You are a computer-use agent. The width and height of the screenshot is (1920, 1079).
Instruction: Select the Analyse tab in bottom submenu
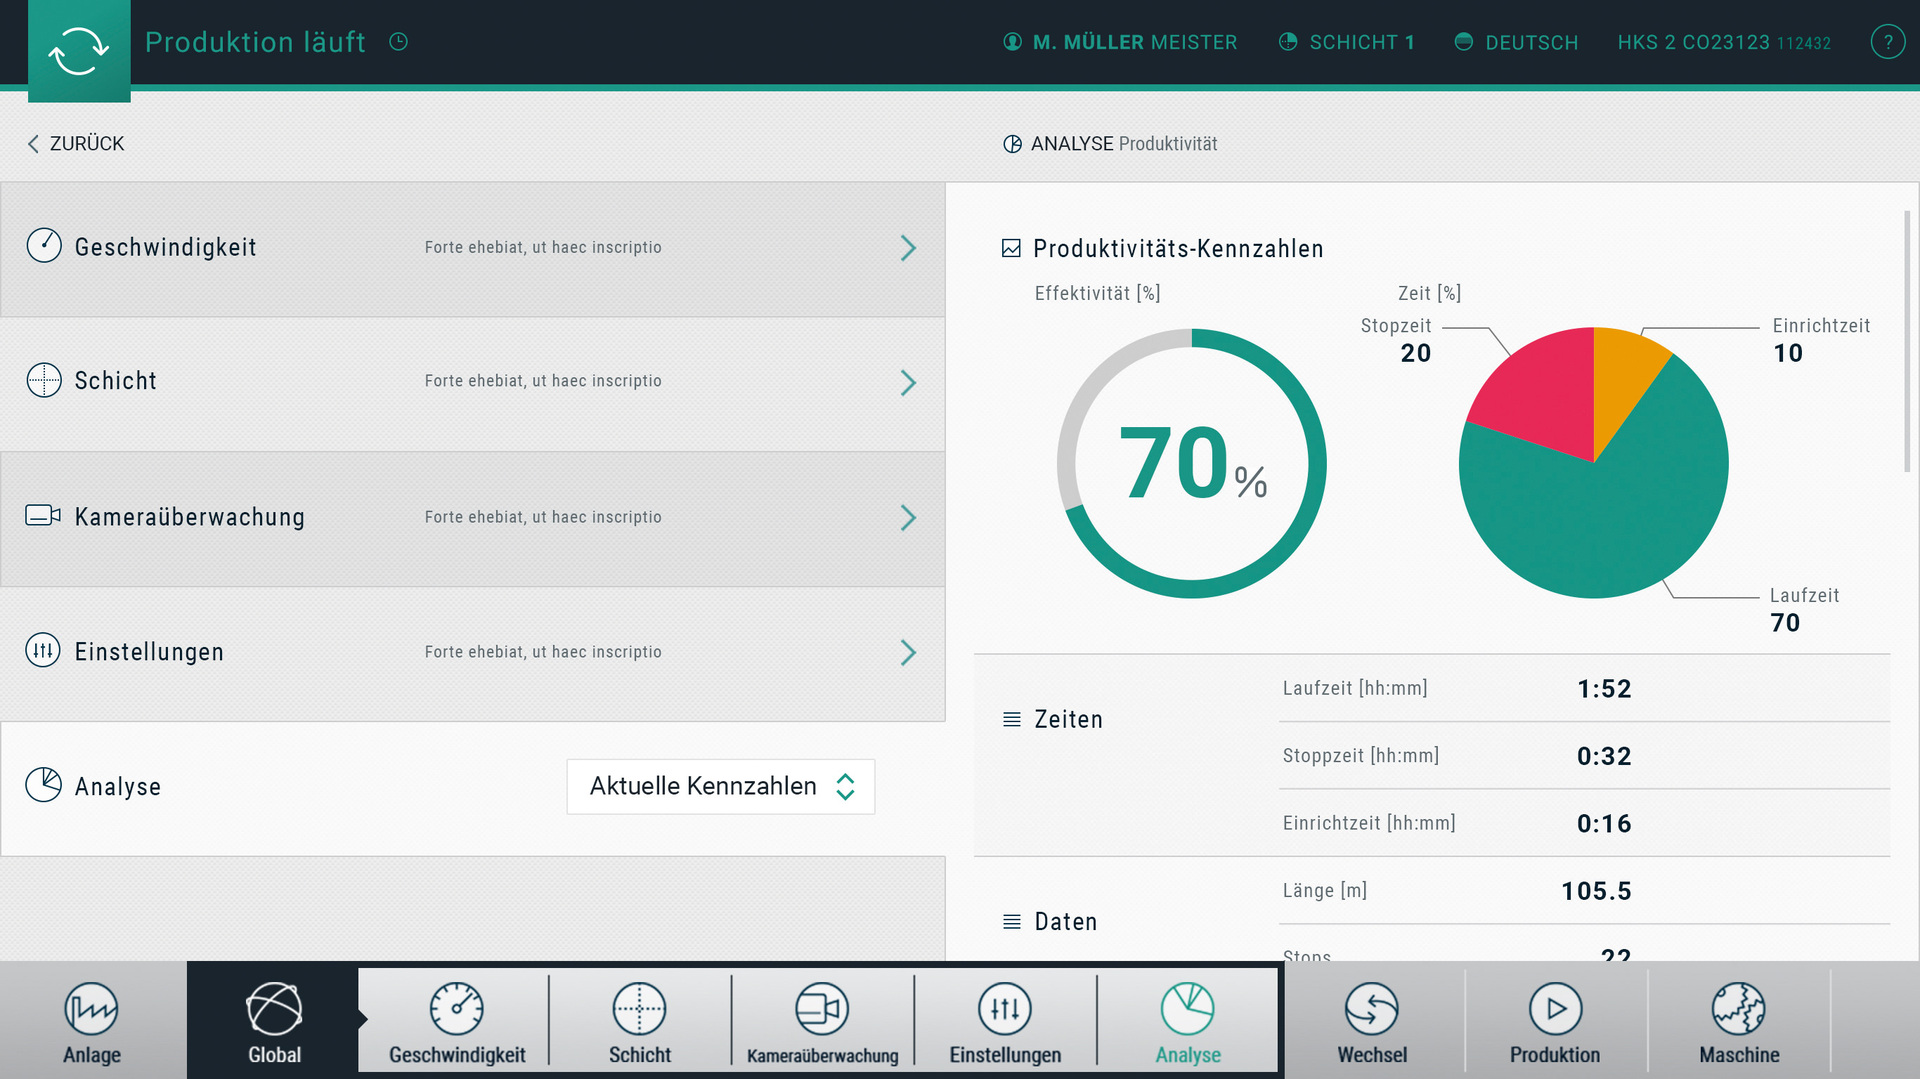[1187, 1021]
